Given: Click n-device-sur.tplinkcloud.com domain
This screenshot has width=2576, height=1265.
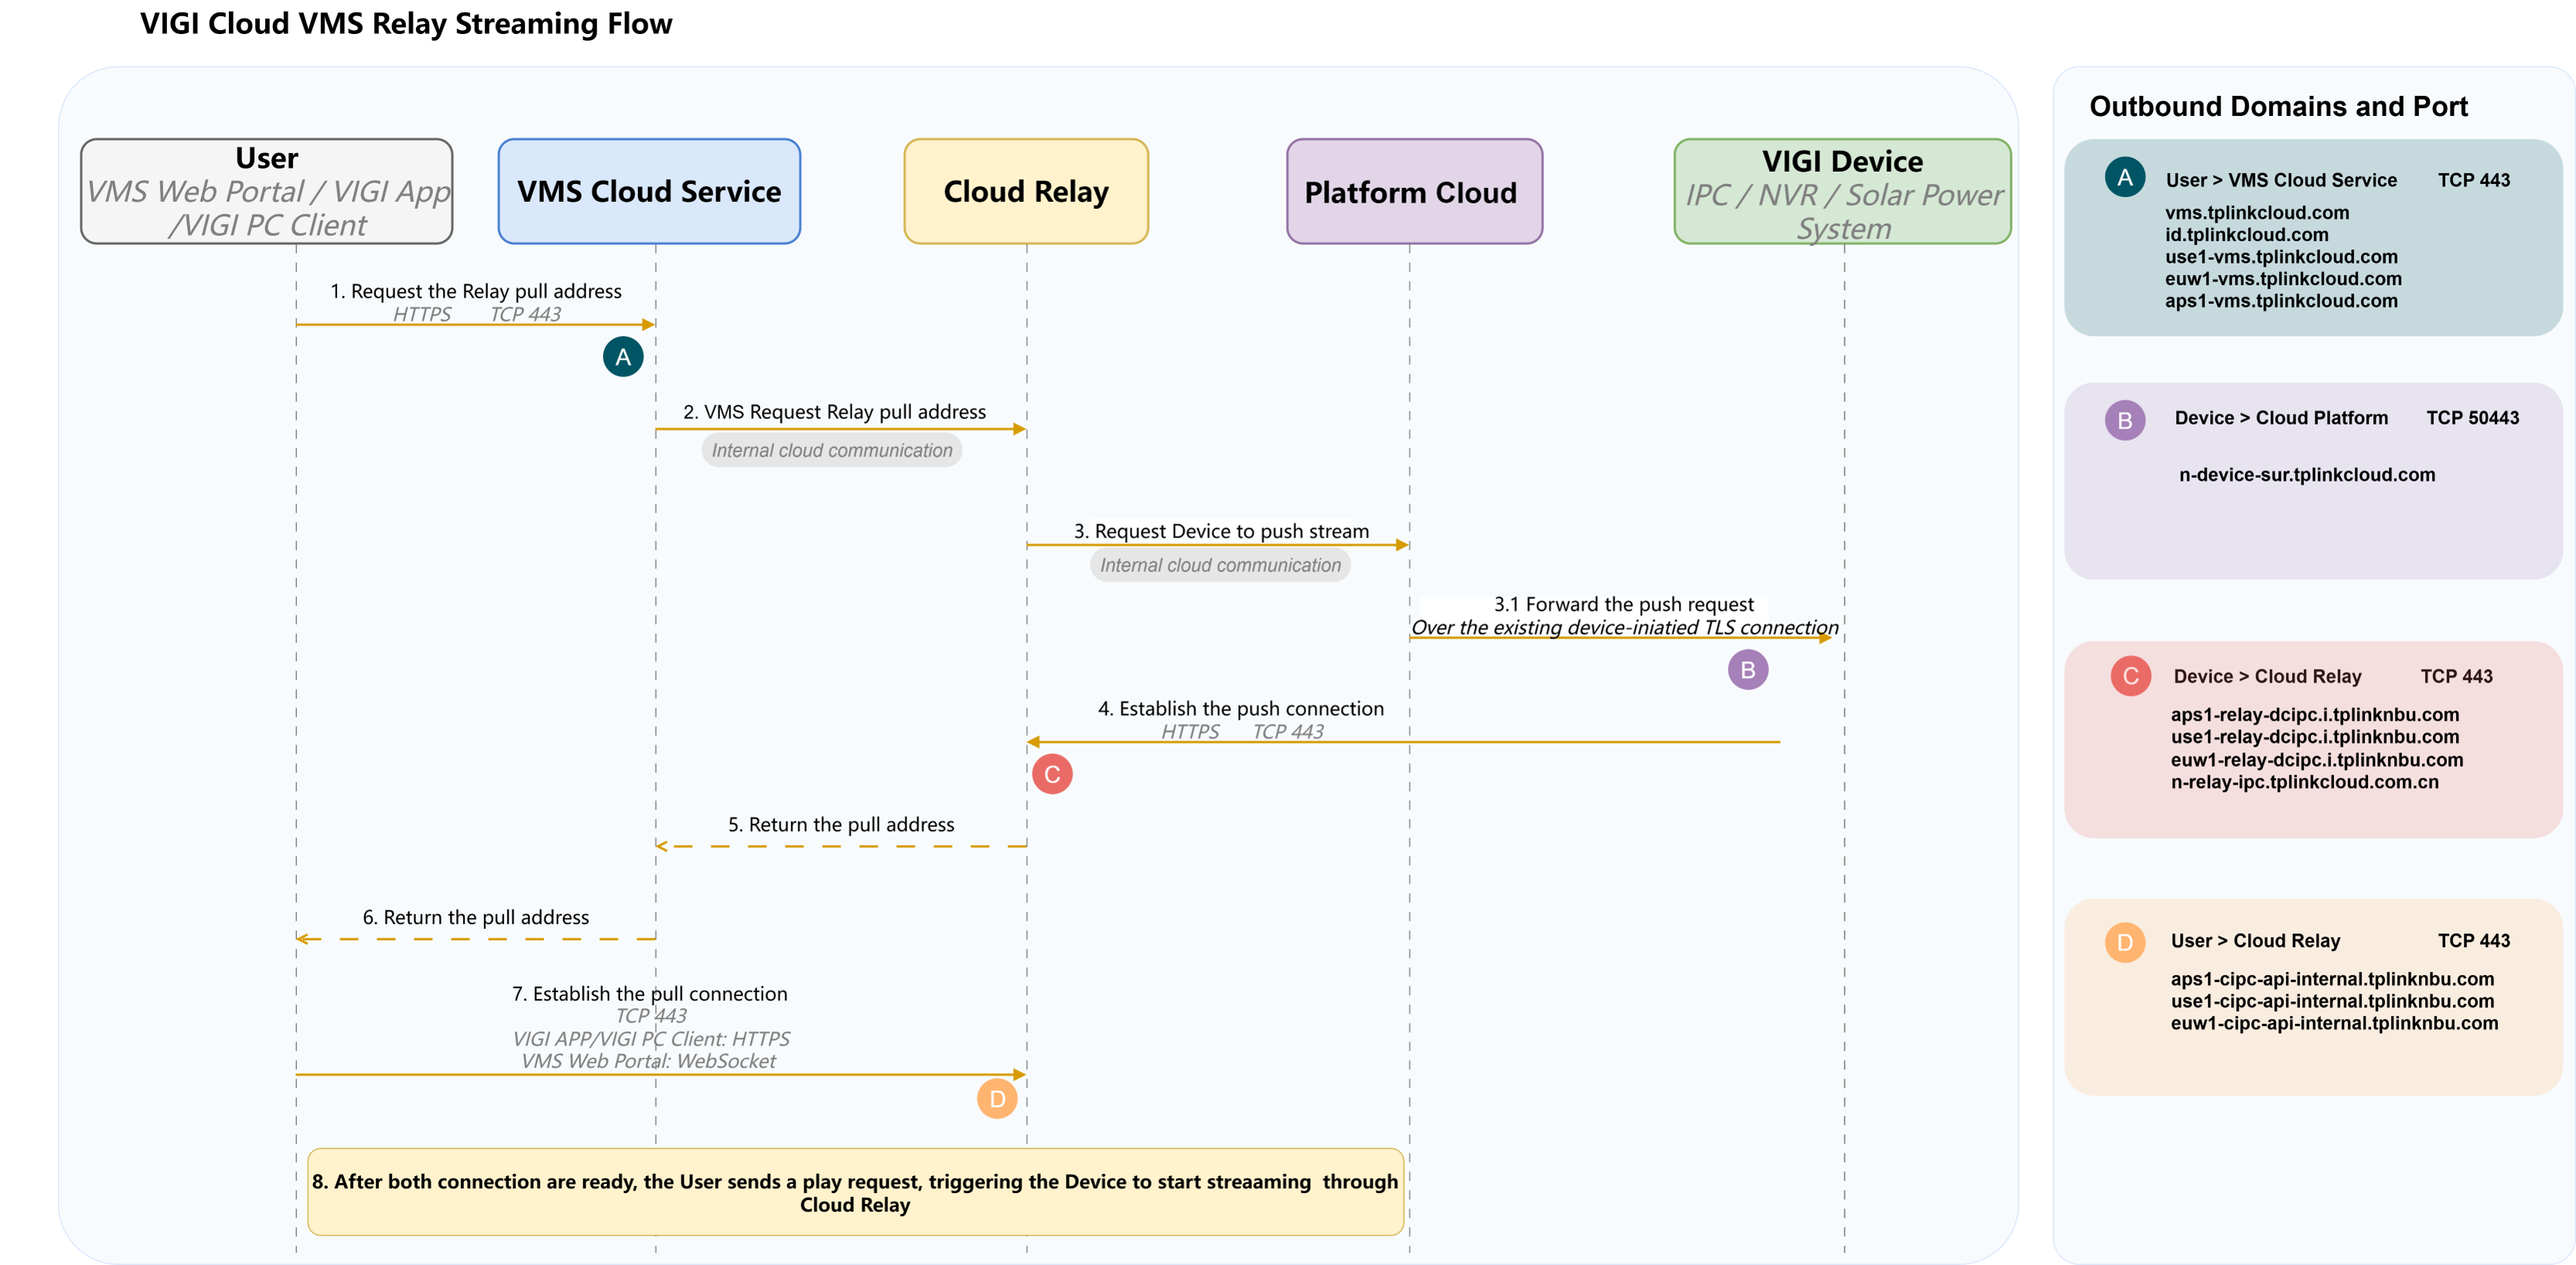Looking at the screenshot, I should (x=2307, y=475).
